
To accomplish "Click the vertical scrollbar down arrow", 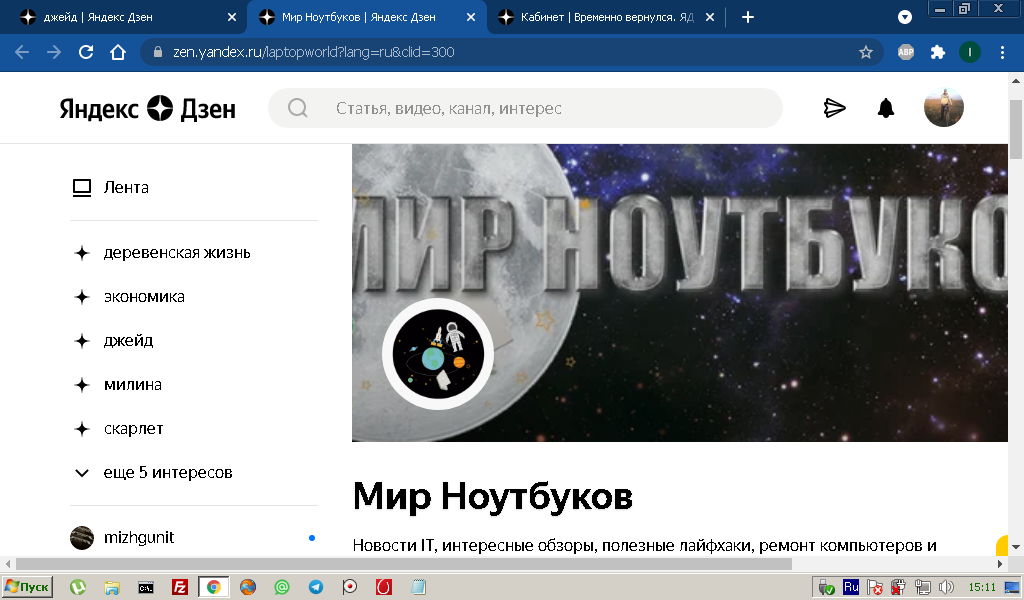I will coord(1016,547).
